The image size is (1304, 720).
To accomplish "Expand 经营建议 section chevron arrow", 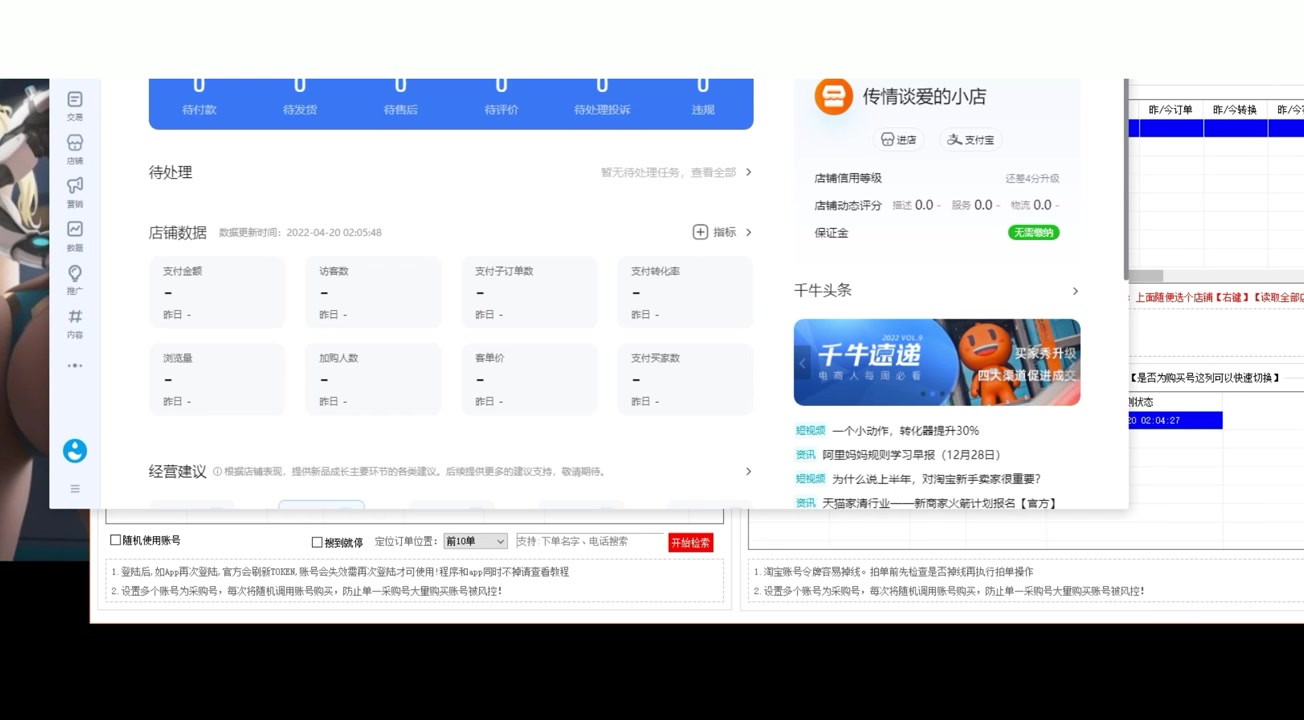I will pos(748,471).
